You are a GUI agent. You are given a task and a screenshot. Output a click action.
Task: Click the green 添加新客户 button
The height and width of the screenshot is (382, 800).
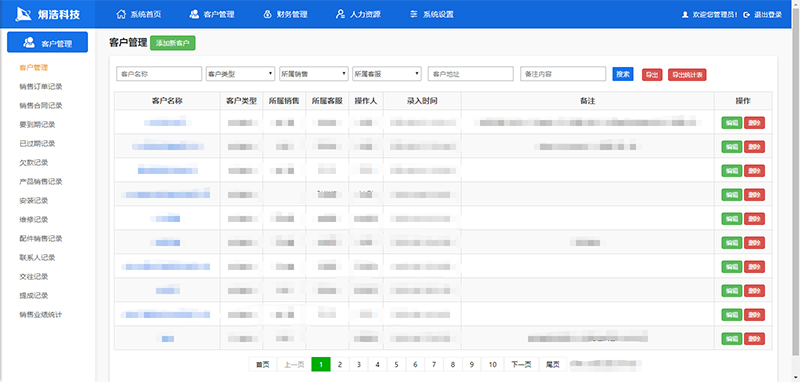coord(173,43)
